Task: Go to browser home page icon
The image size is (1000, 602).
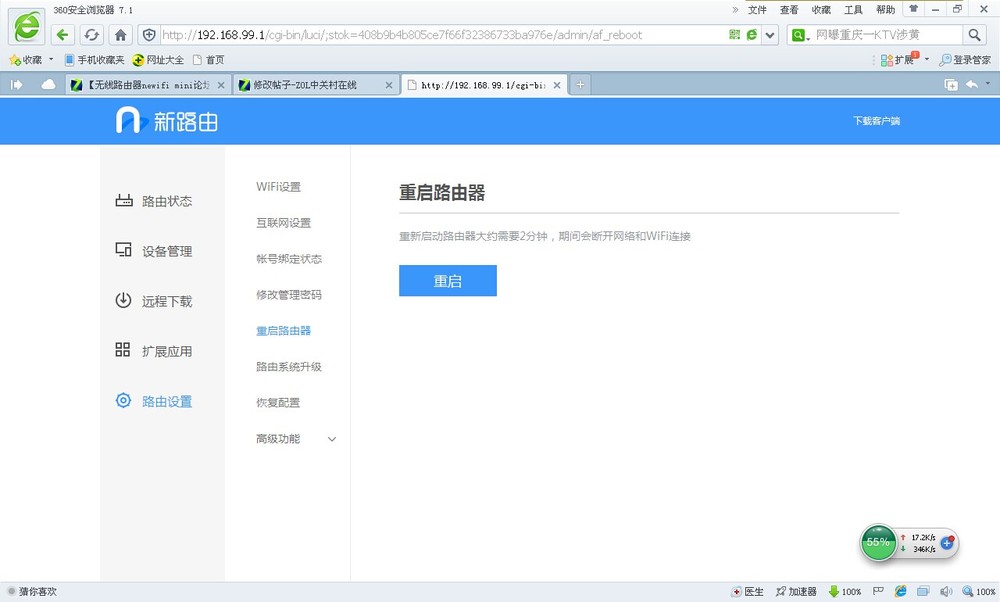Action: coord(120,35)
